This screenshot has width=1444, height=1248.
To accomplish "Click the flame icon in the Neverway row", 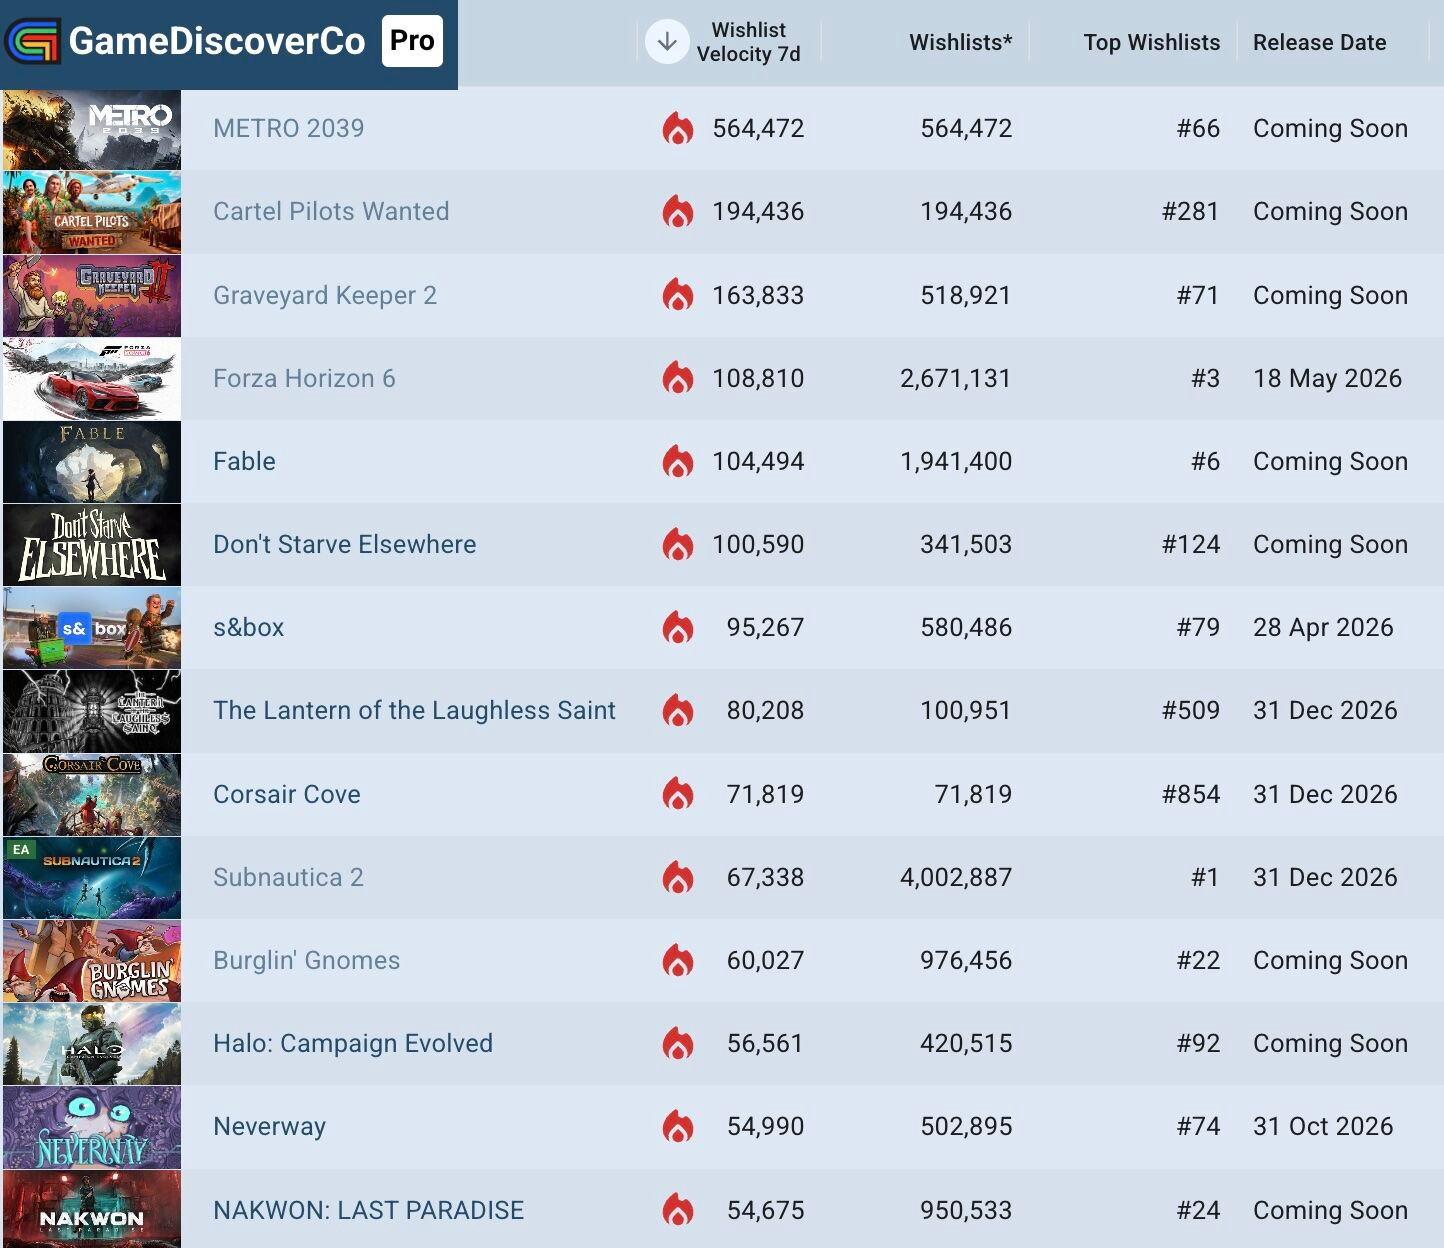I will [678, 1126].
